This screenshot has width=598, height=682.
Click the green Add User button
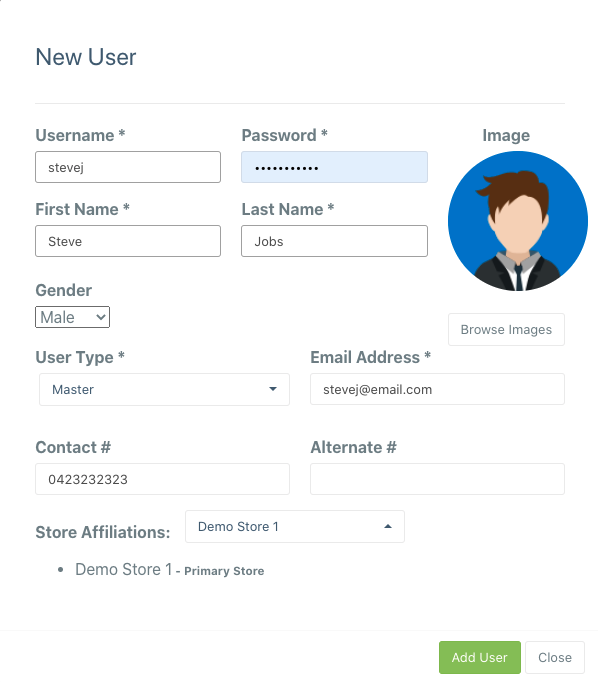click(480, 657)
